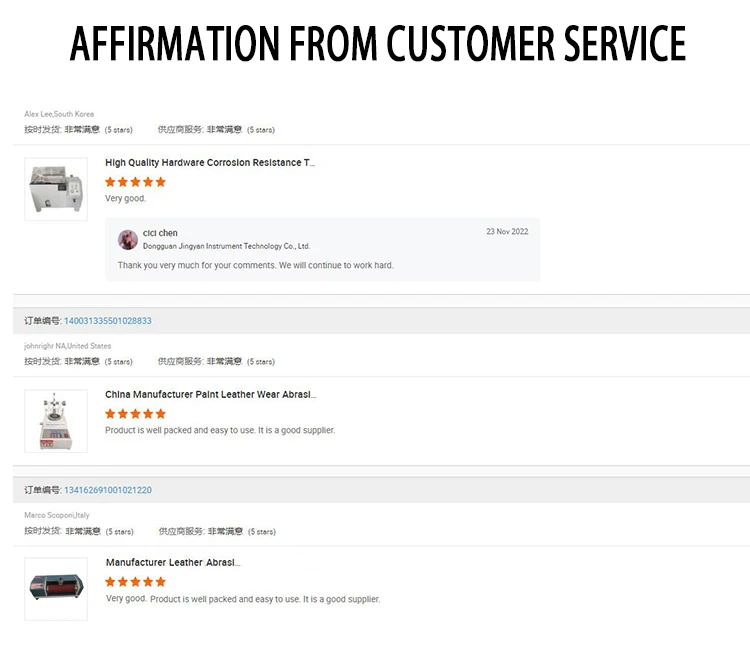
Task: Click order number 134162691001021220
Action: tap(108, 490)
